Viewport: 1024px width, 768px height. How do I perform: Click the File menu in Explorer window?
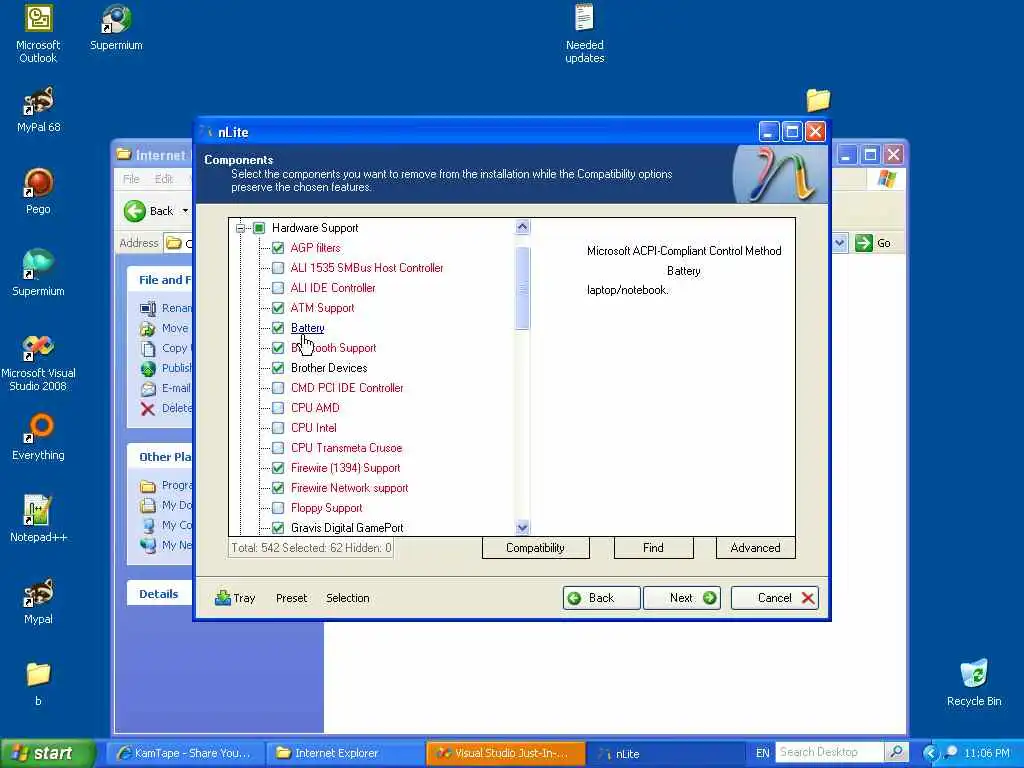[x=131, y=179]
